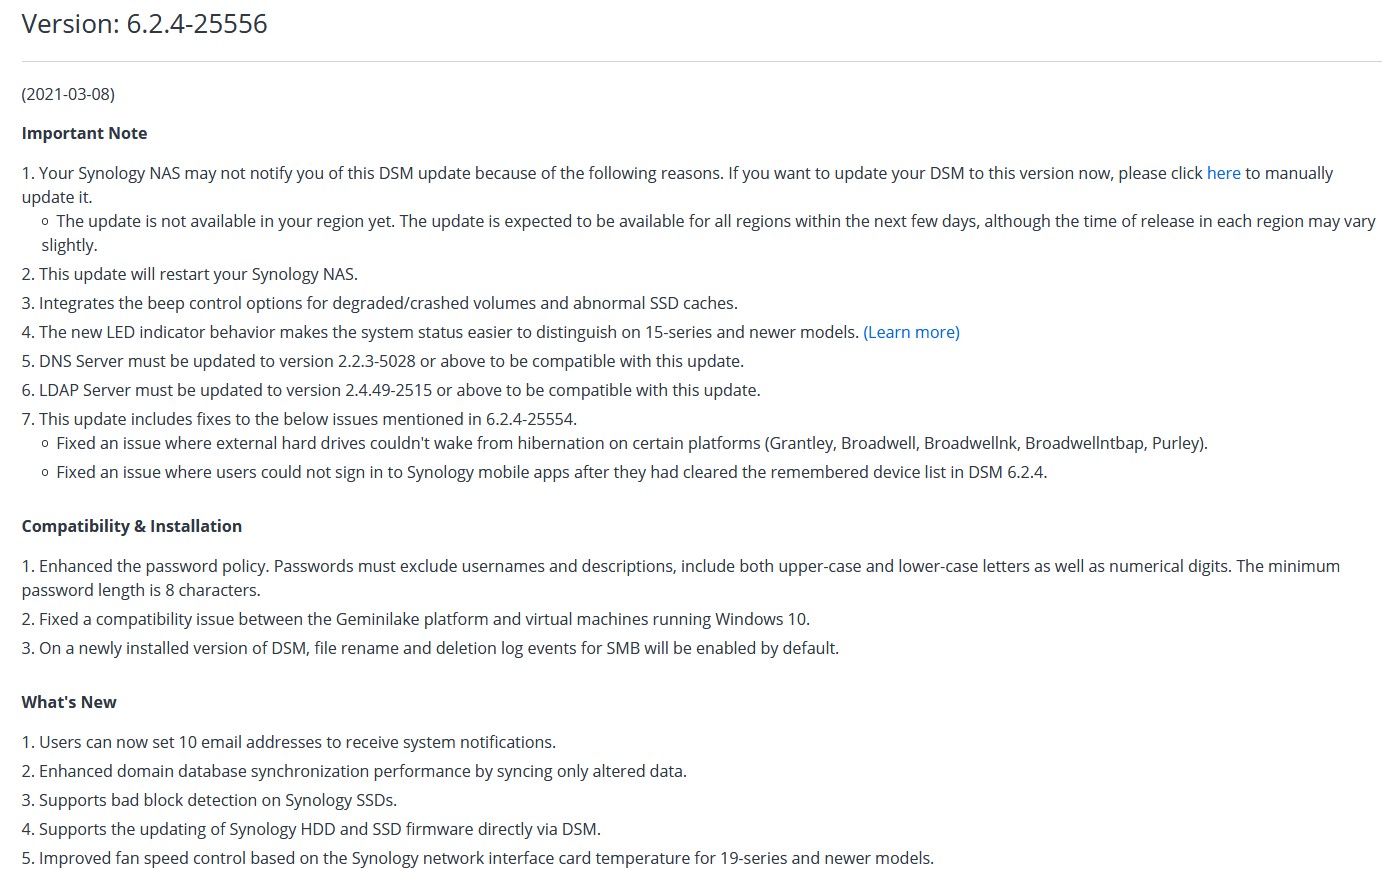Click the enhanced password policy item
The width and height of the screenshot is (1384, 870).
point(680,566)
